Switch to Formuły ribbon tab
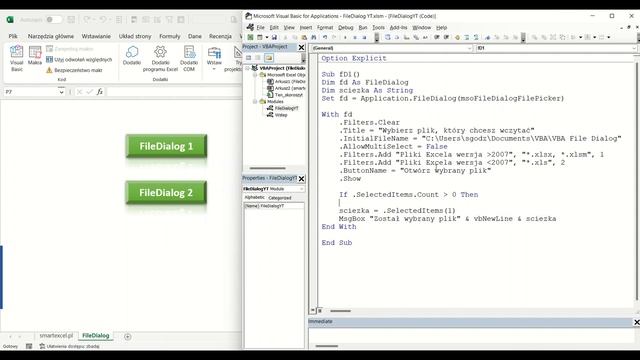Viewport: 640px width, 360px height. click(x=170, y=36)
